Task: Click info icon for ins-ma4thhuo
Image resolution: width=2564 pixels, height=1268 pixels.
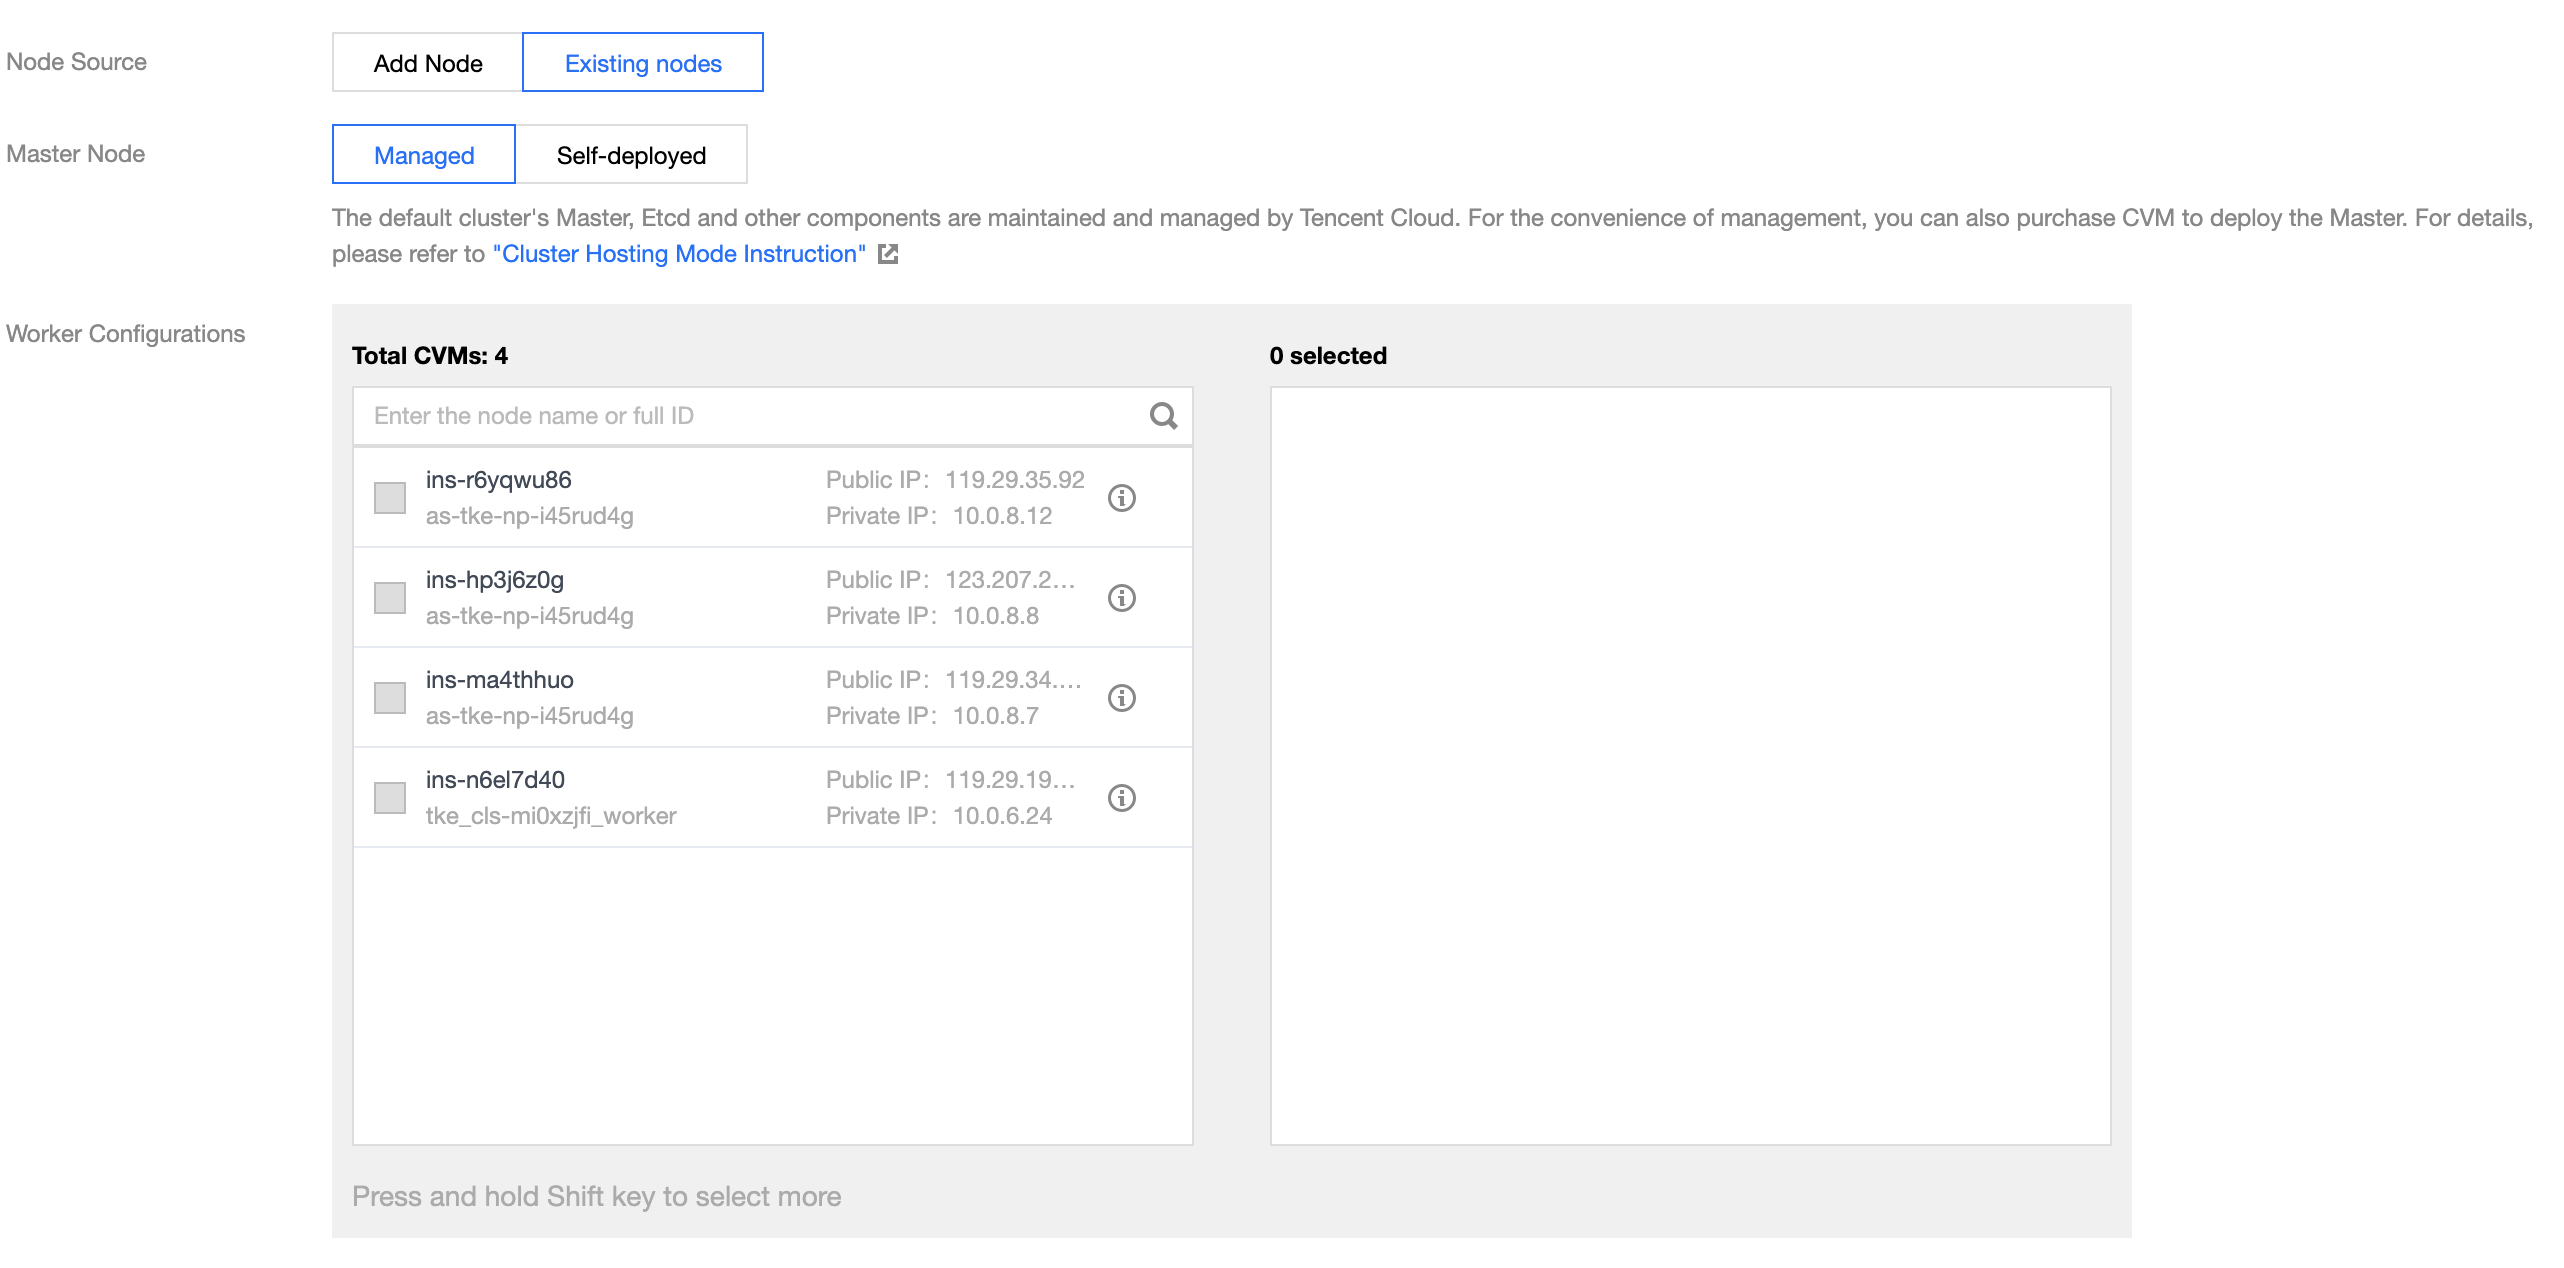Action: [1121, 698]
